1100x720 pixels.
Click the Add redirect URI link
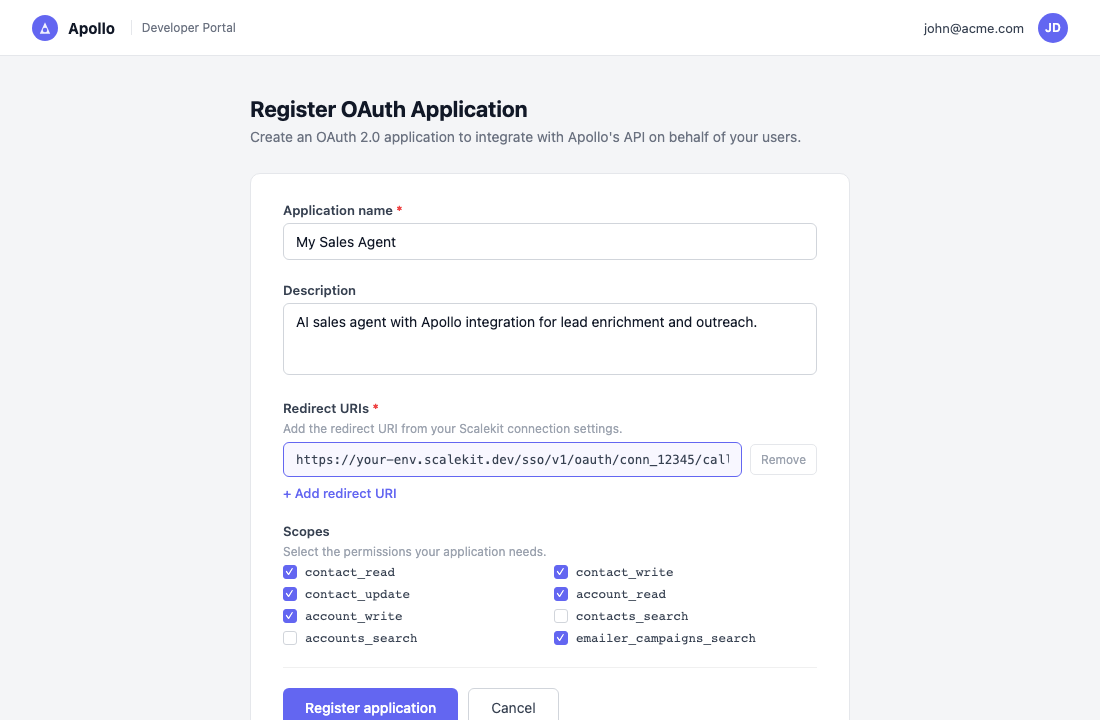(340, 494)
